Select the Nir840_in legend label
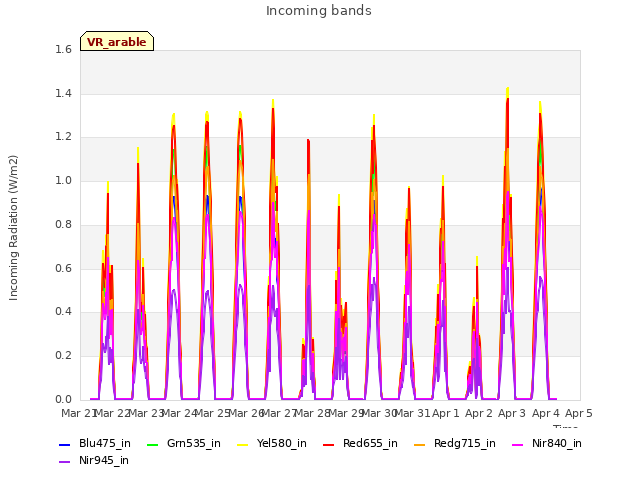The image size is (640, 480). [557, 444]
